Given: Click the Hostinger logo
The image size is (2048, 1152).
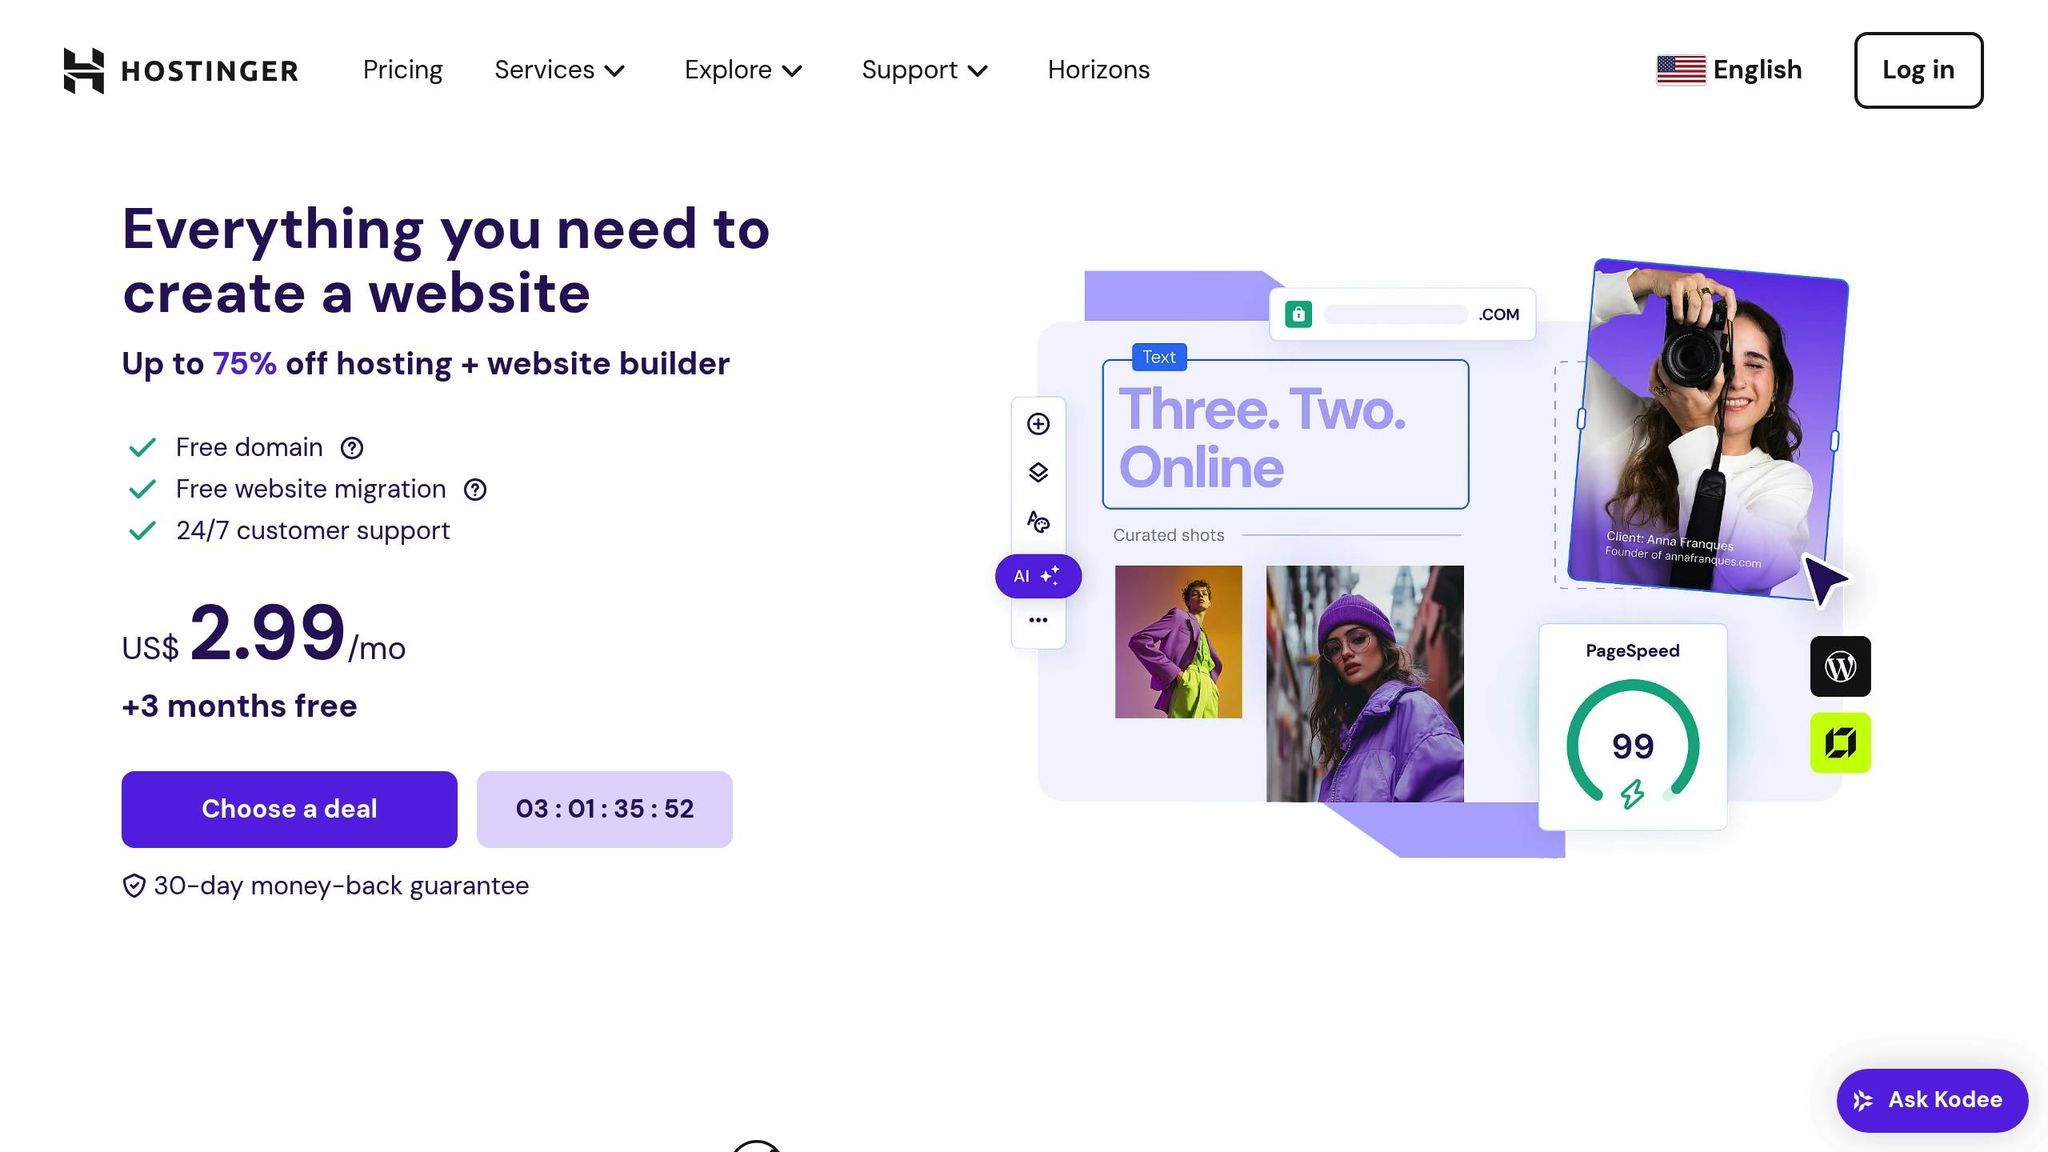Looking at the screenshot, I should 181,70.
